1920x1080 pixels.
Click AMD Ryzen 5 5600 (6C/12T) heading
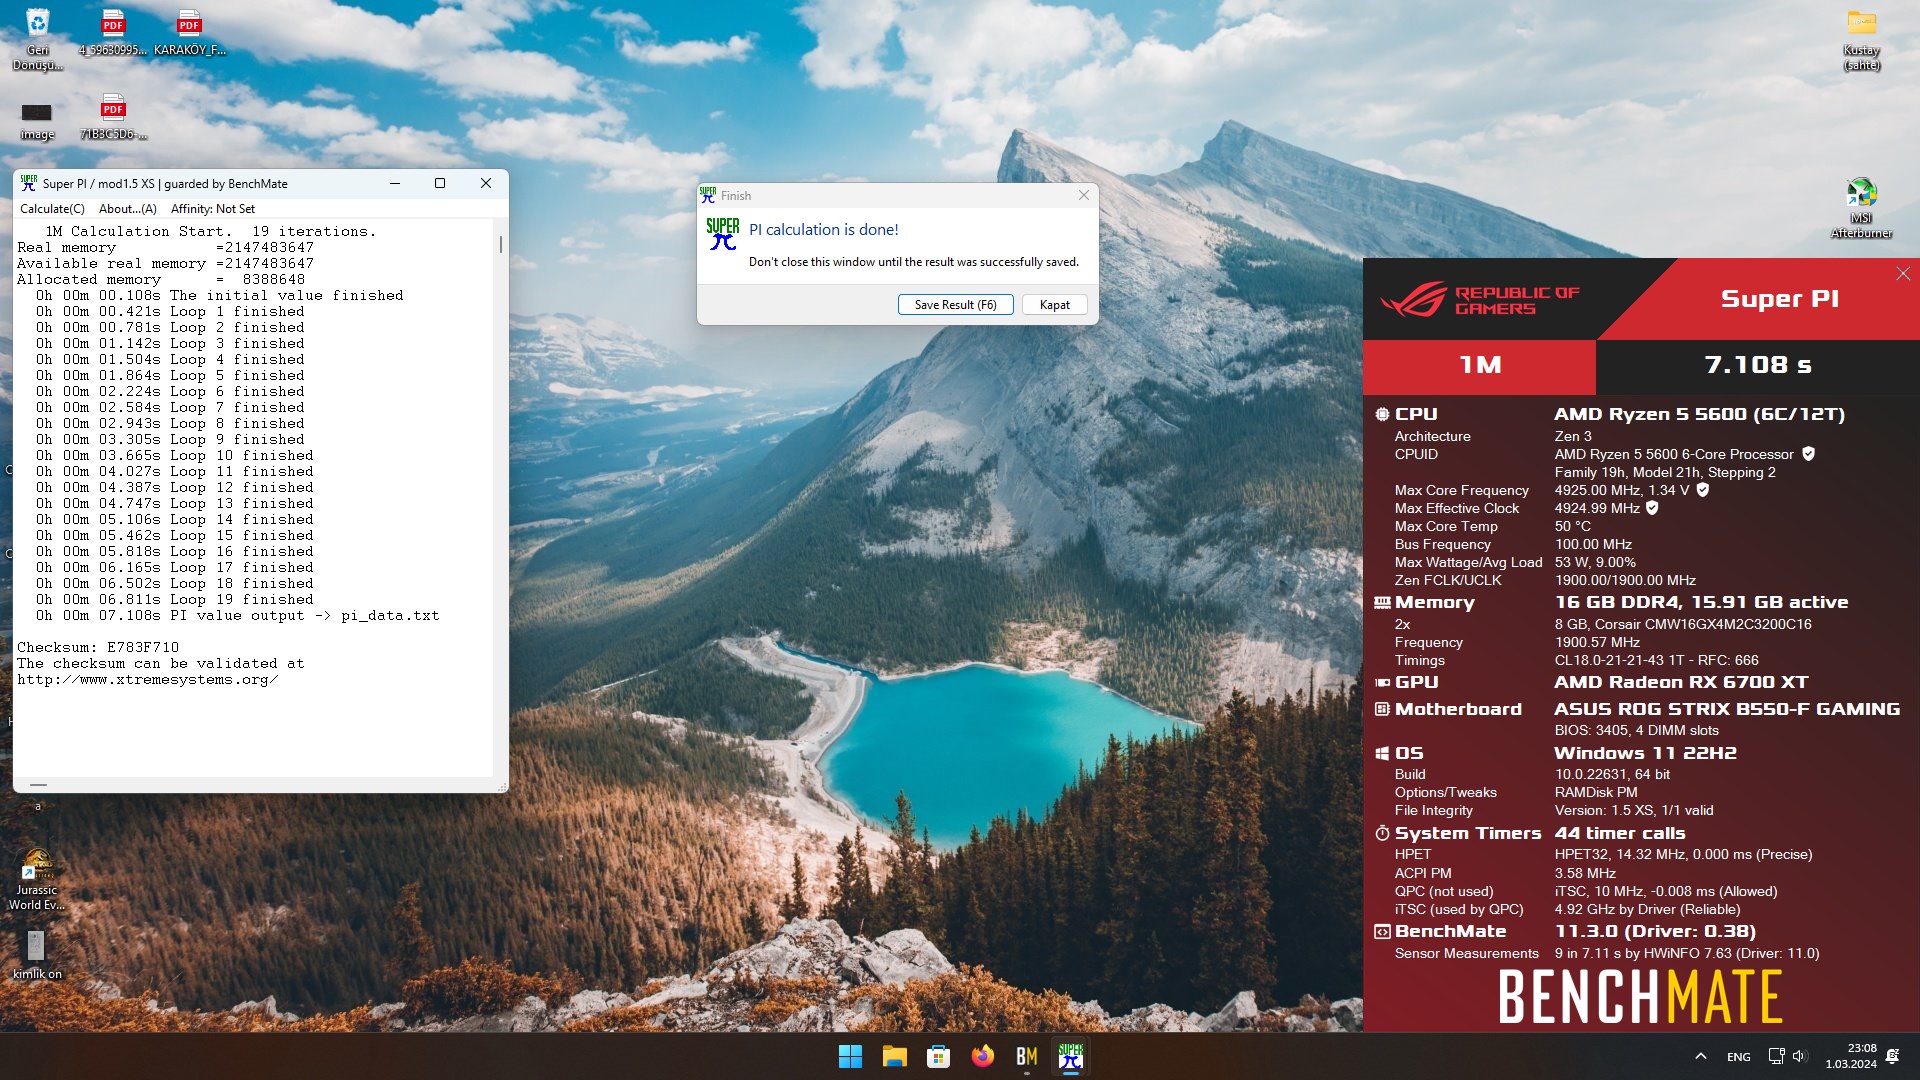tap(1699, 414)
